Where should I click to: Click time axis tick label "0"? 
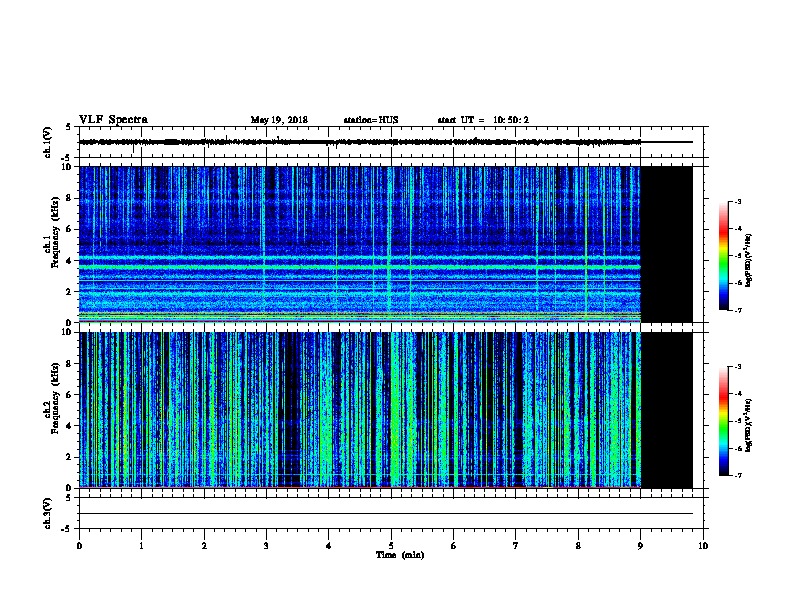click(x=79, y=546)
